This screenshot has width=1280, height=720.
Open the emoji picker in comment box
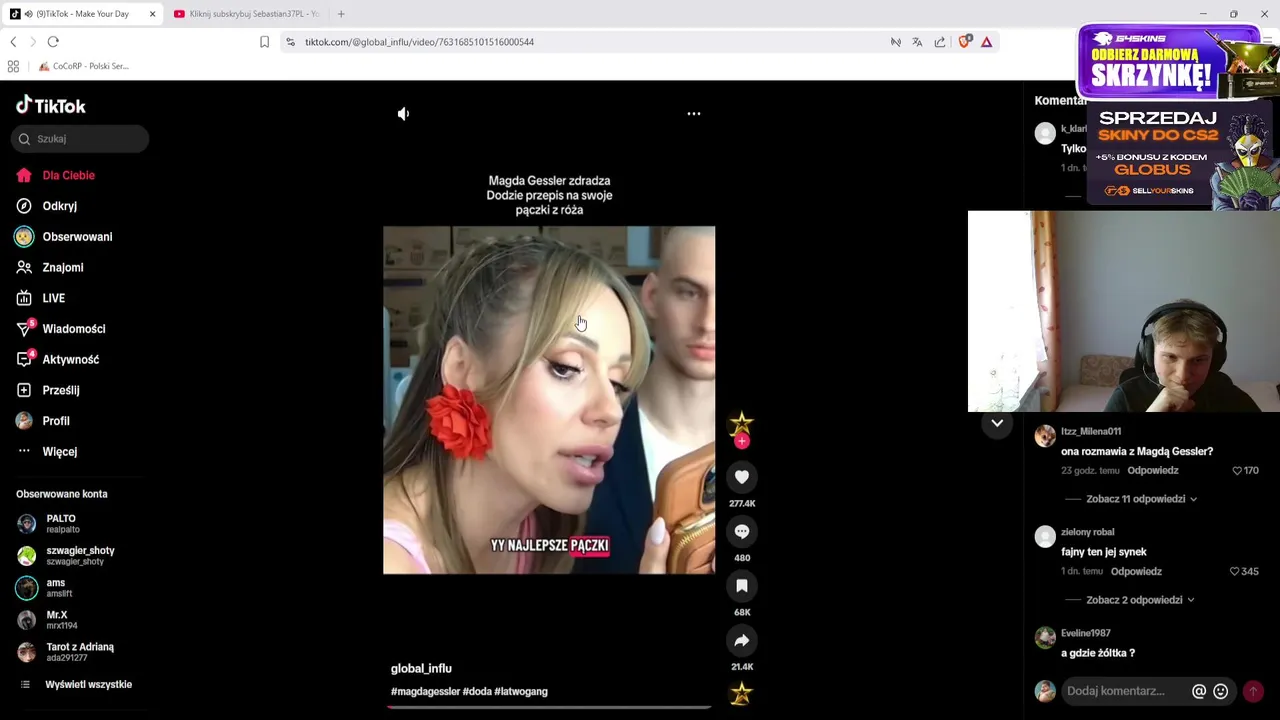coord(1220,691)
